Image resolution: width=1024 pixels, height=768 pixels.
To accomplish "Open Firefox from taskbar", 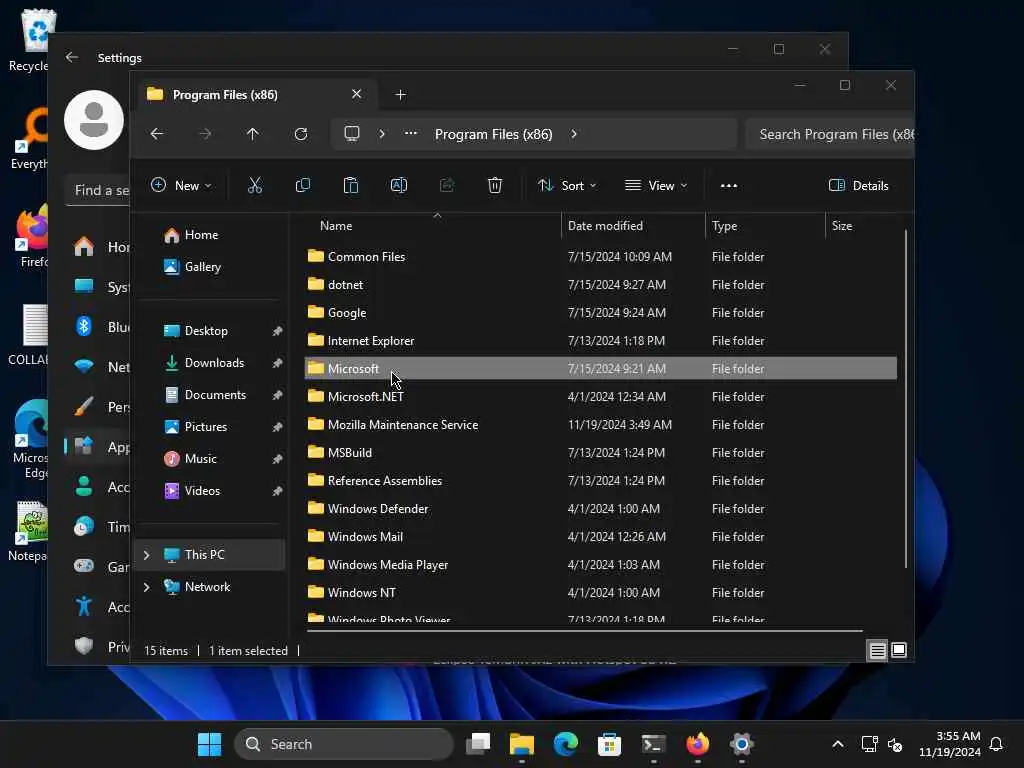I will click(697, 744).
